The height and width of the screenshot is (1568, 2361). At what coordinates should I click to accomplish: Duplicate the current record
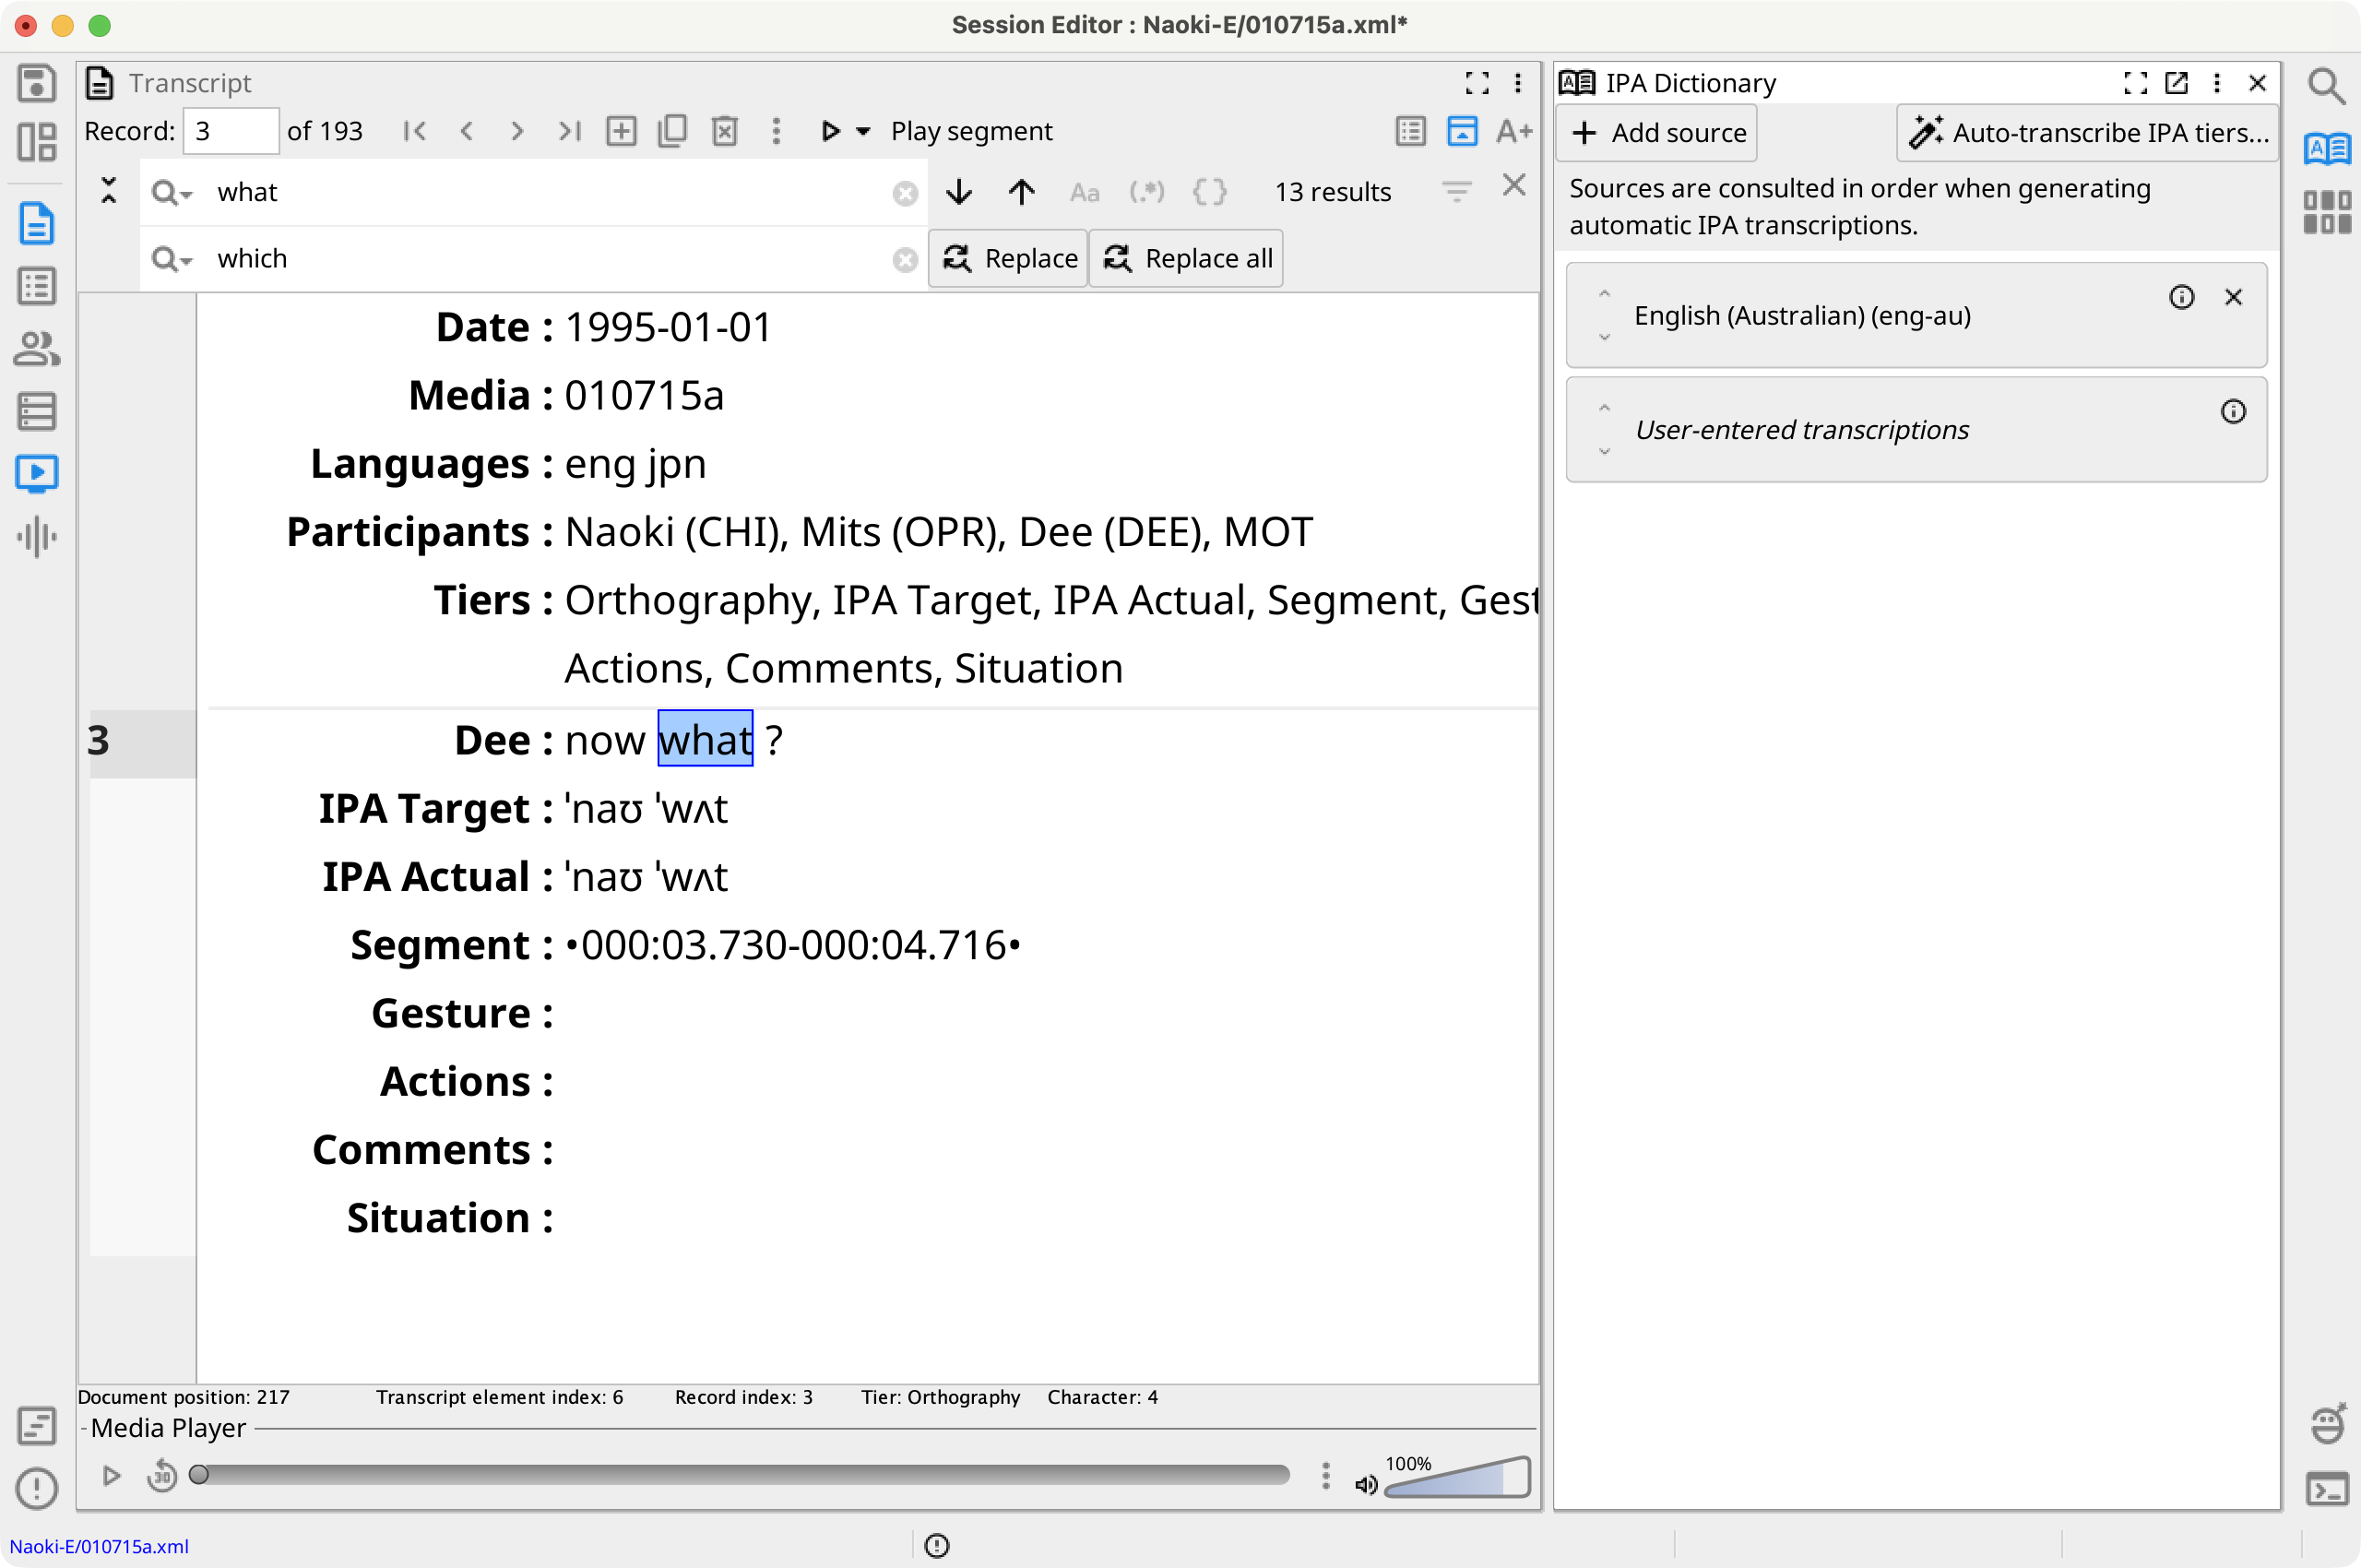(673, 131)
